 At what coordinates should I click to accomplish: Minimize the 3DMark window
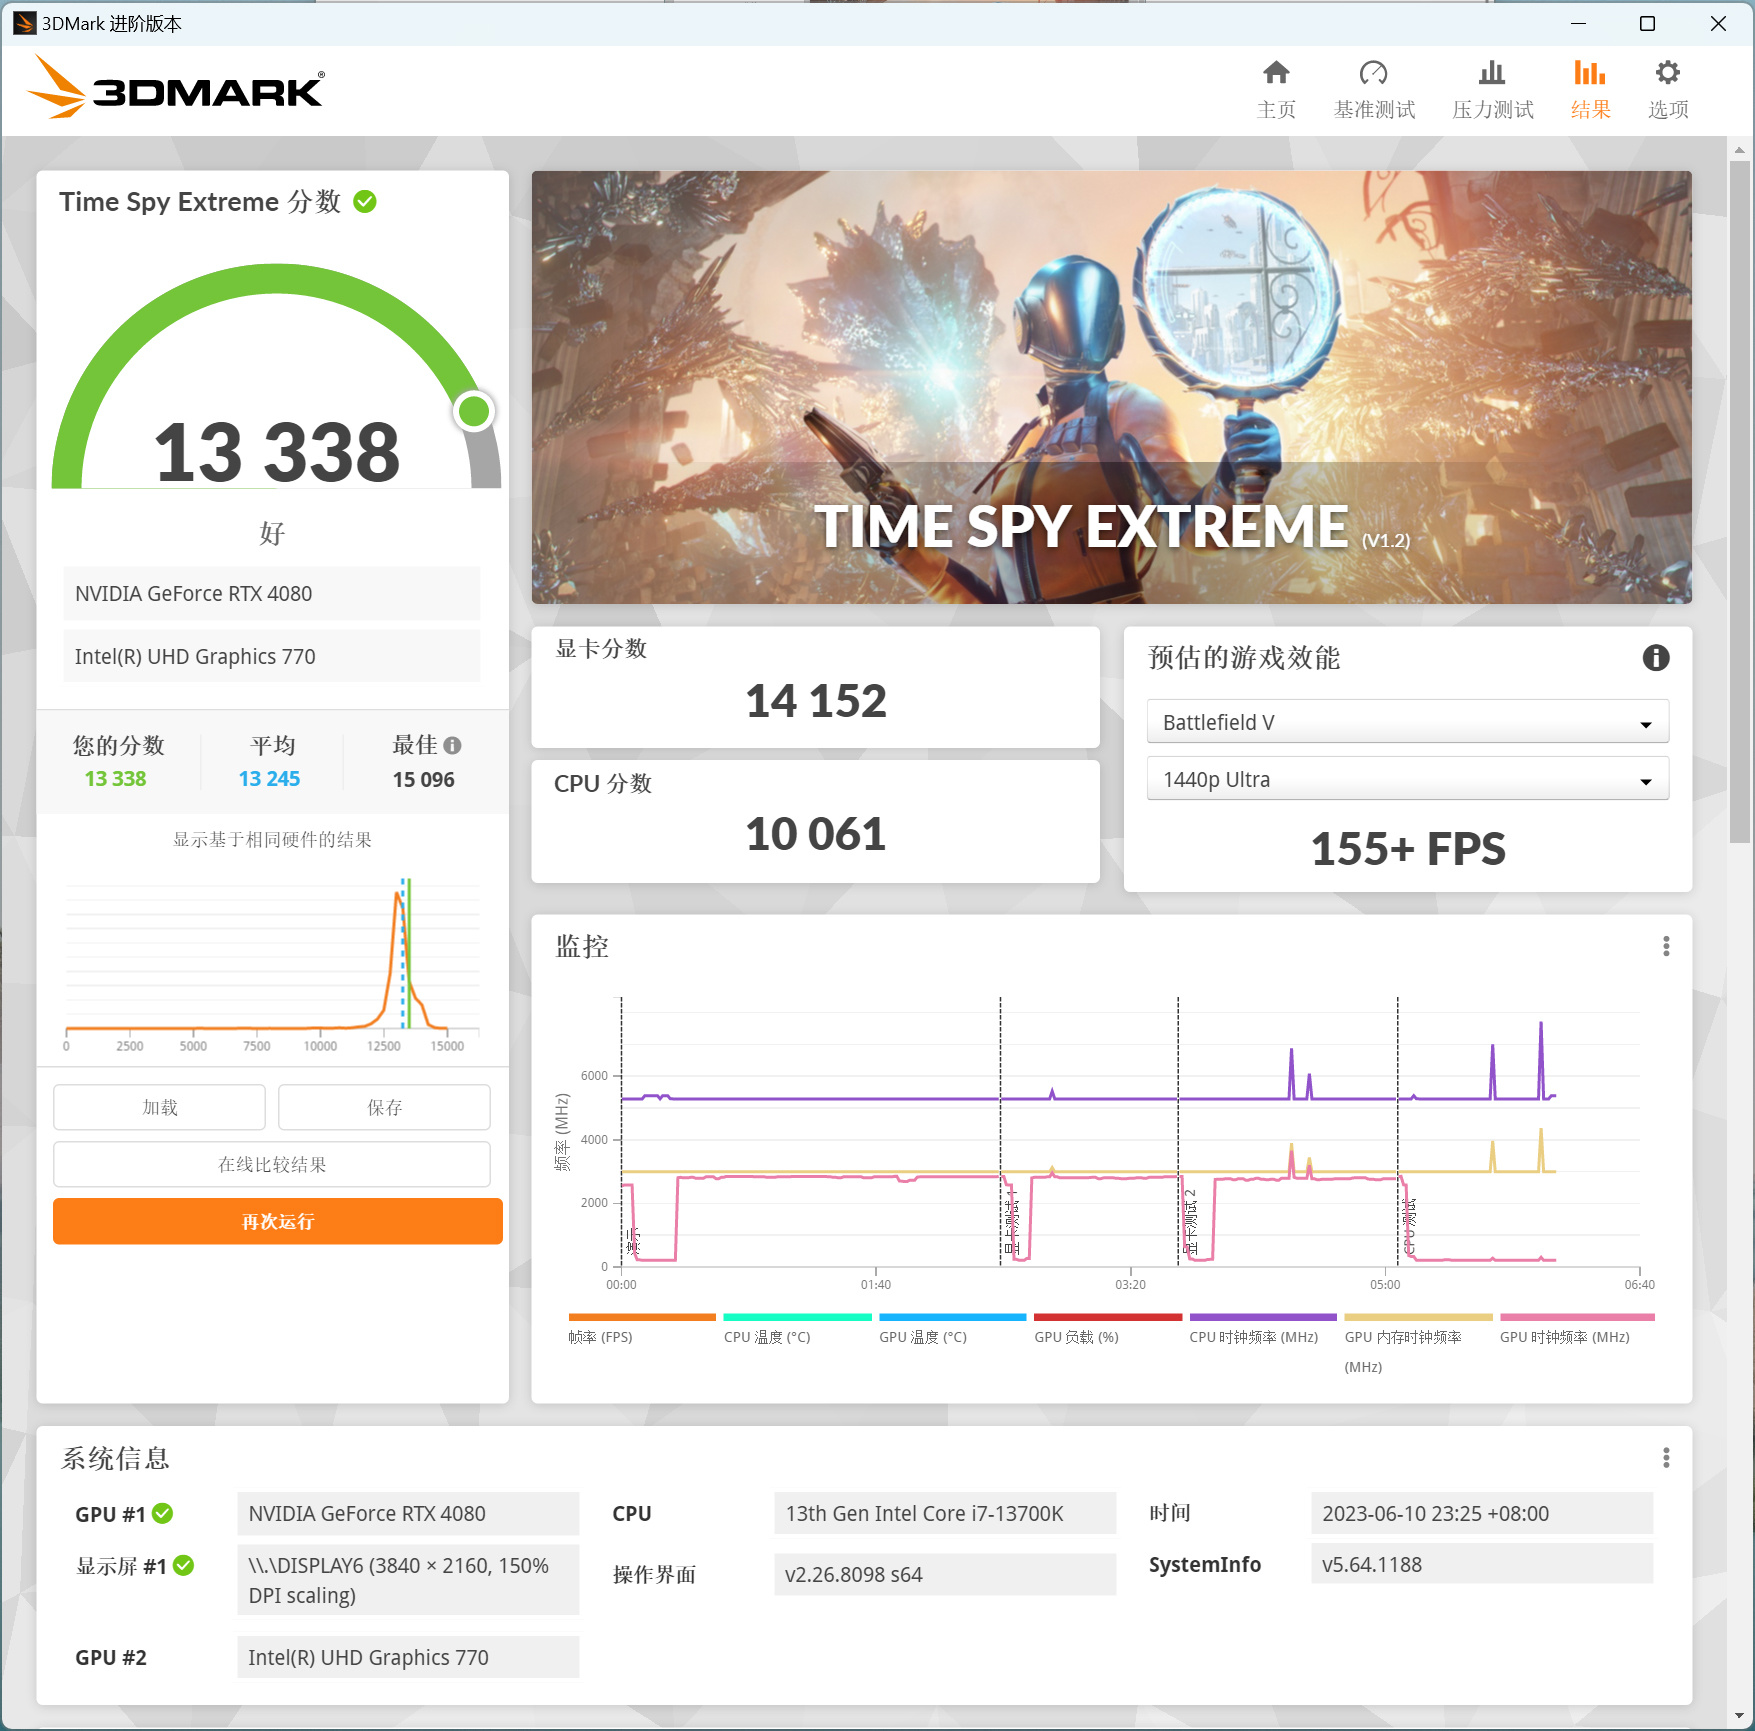tap(1579, 23)
